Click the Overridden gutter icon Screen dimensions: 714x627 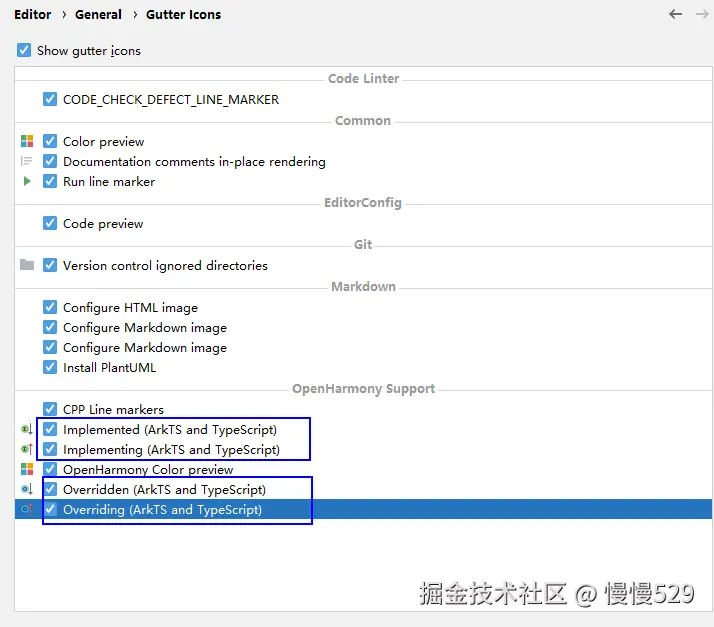click(27, 489)
